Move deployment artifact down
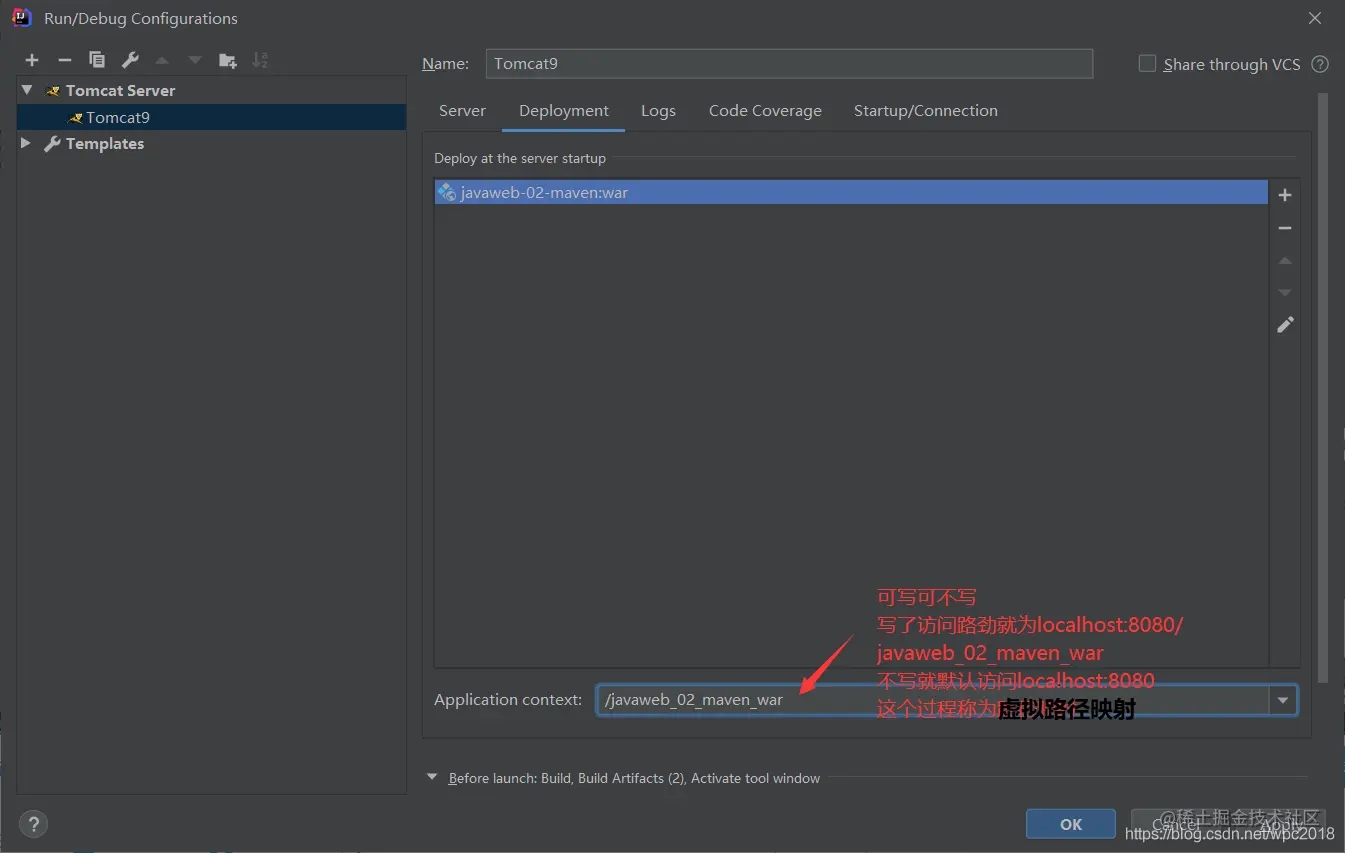The image size is (1345, 853). [1285, 292]
